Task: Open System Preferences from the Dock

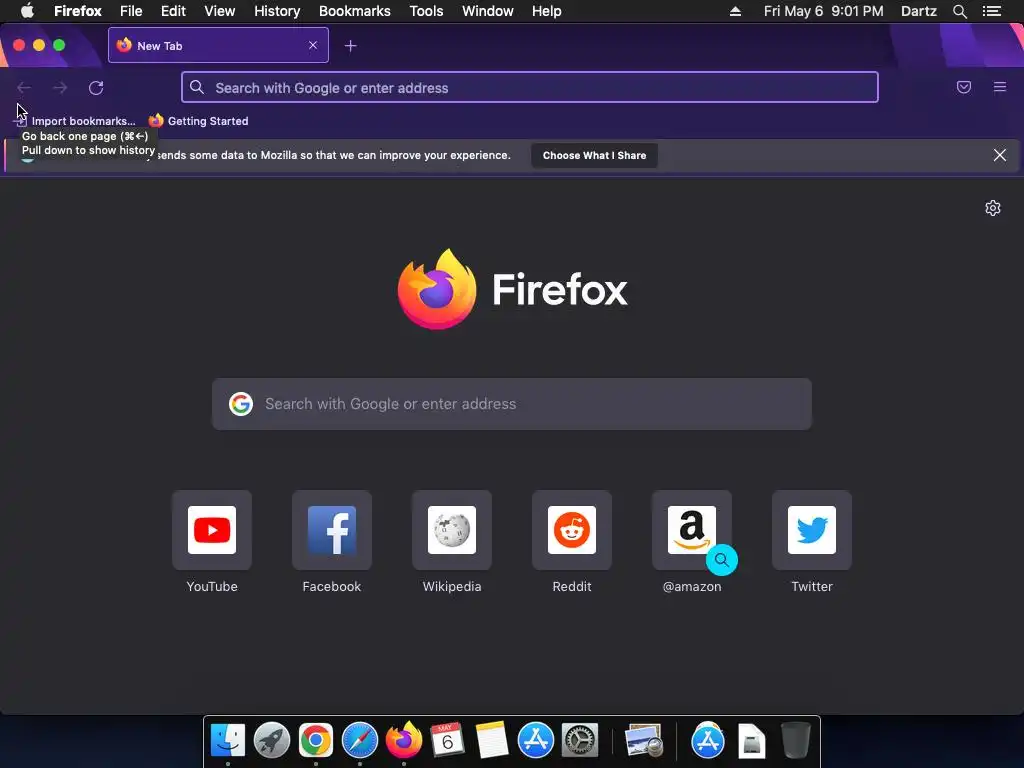Action: [x=580, y=741]
